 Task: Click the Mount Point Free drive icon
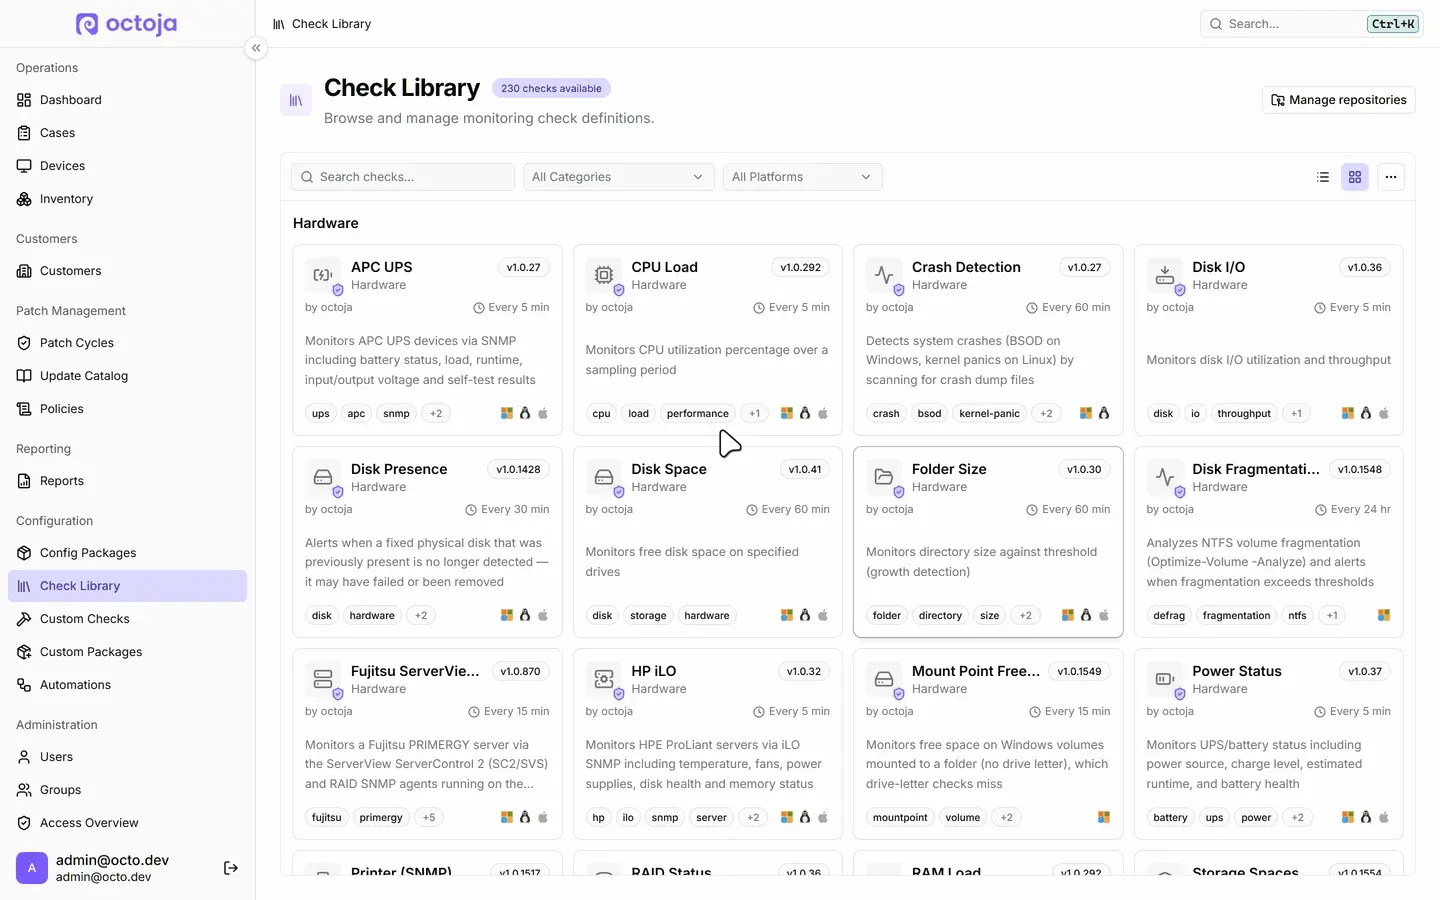pos(884,679)
